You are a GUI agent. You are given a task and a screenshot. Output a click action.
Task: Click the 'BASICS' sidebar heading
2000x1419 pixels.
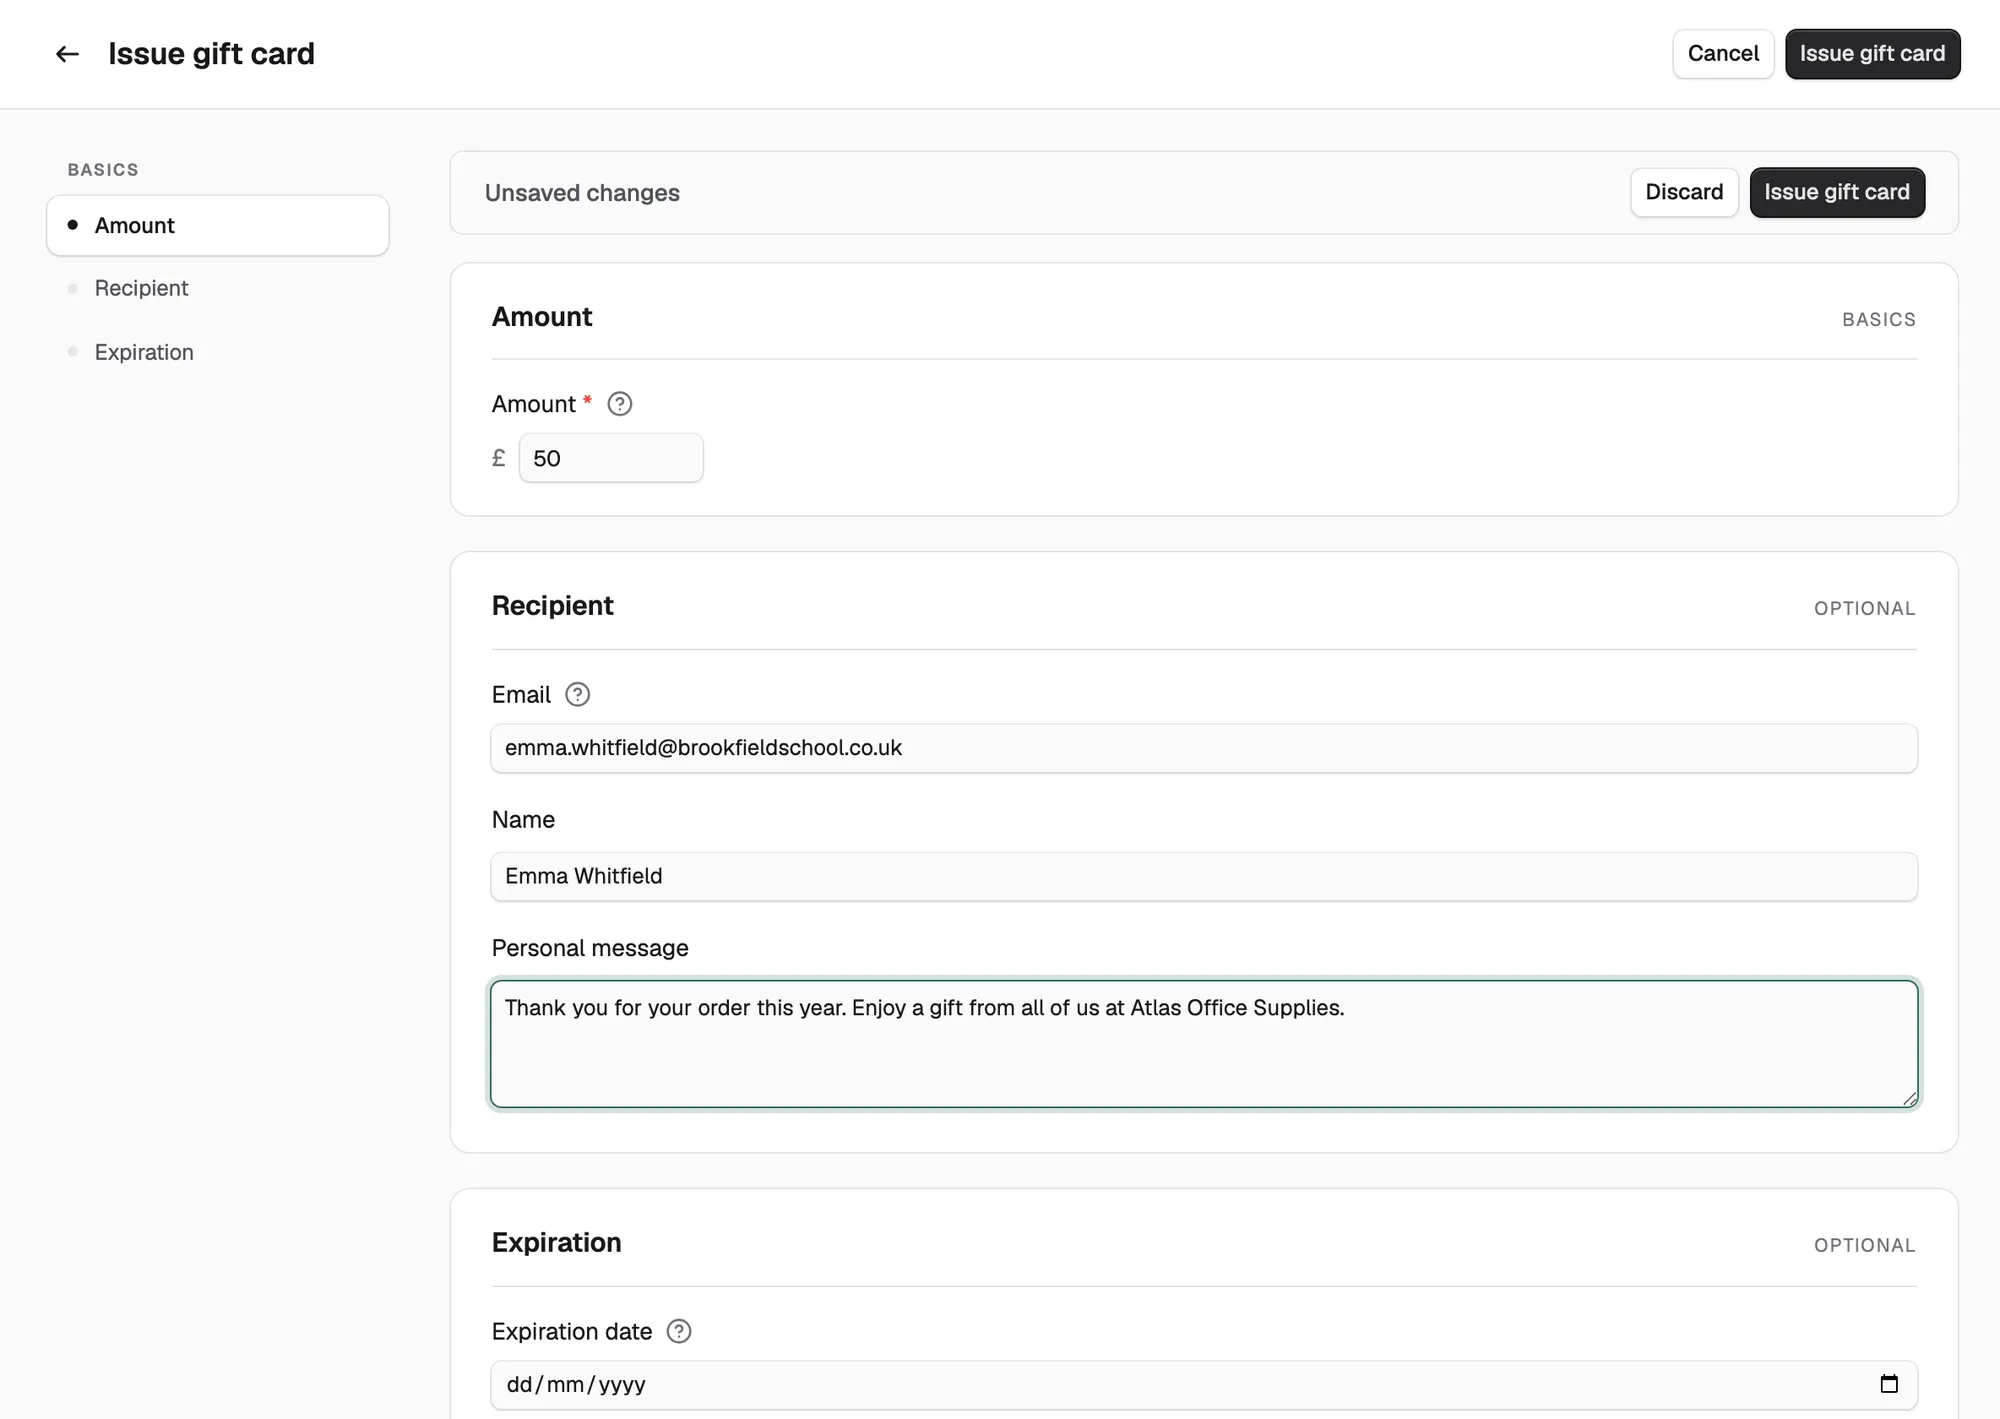click(x=103, y=170)
